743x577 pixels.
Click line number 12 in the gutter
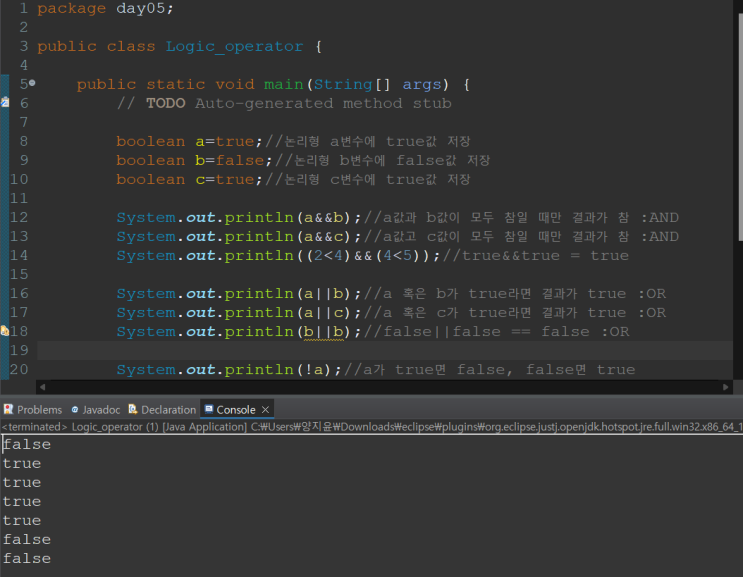[x=19, y=217]
